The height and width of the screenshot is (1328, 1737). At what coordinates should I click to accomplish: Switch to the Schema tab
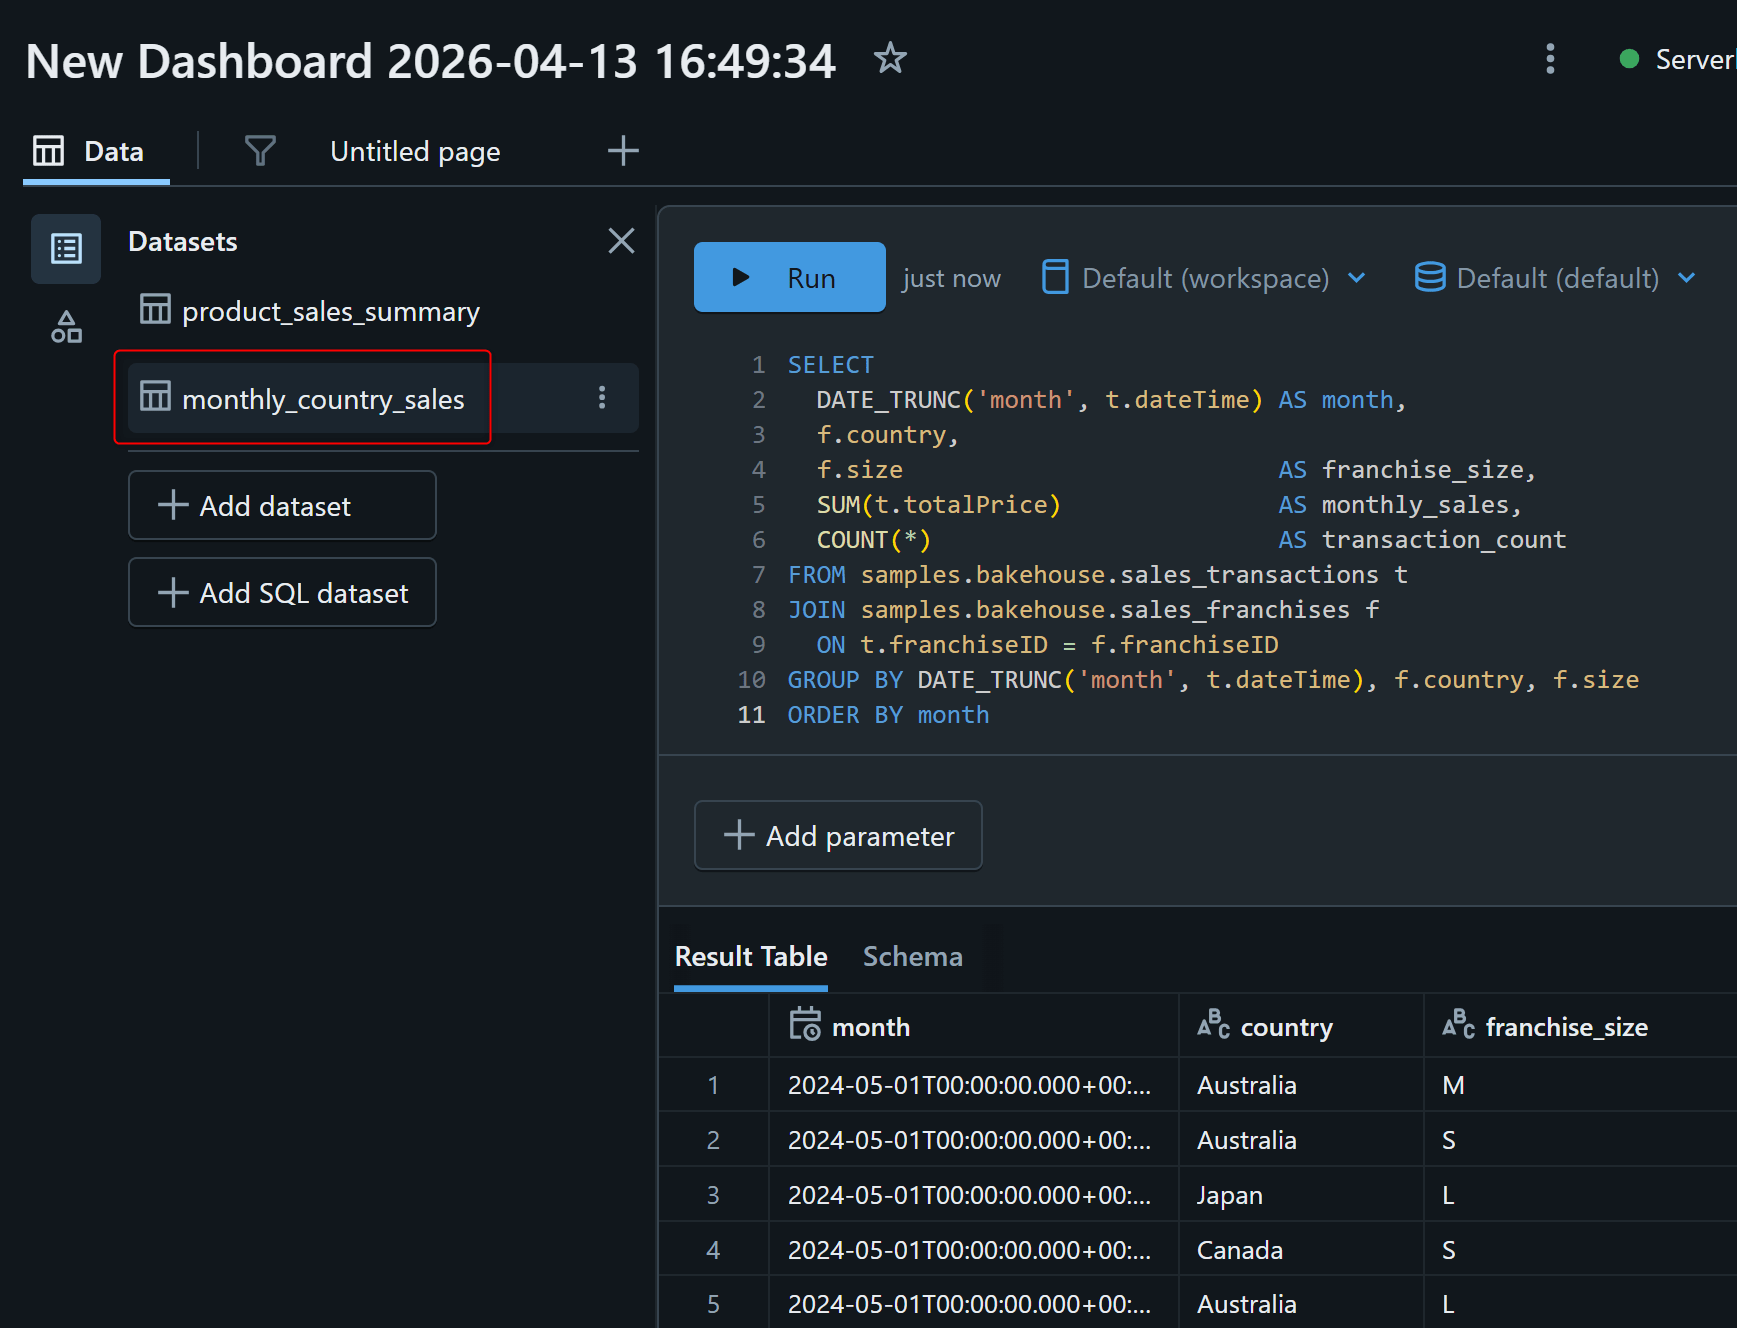(x=912, y=957)
